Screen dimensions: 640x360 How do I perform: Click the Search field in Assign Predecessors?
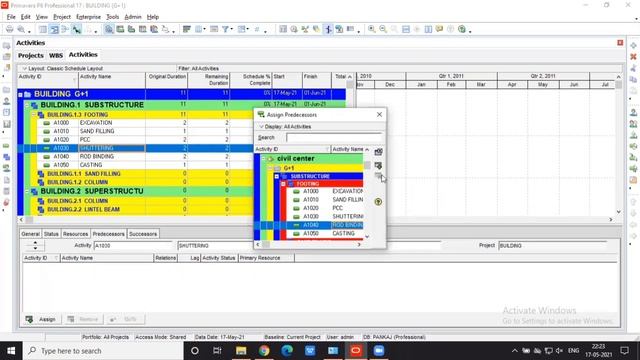click(x=334, y=138)
